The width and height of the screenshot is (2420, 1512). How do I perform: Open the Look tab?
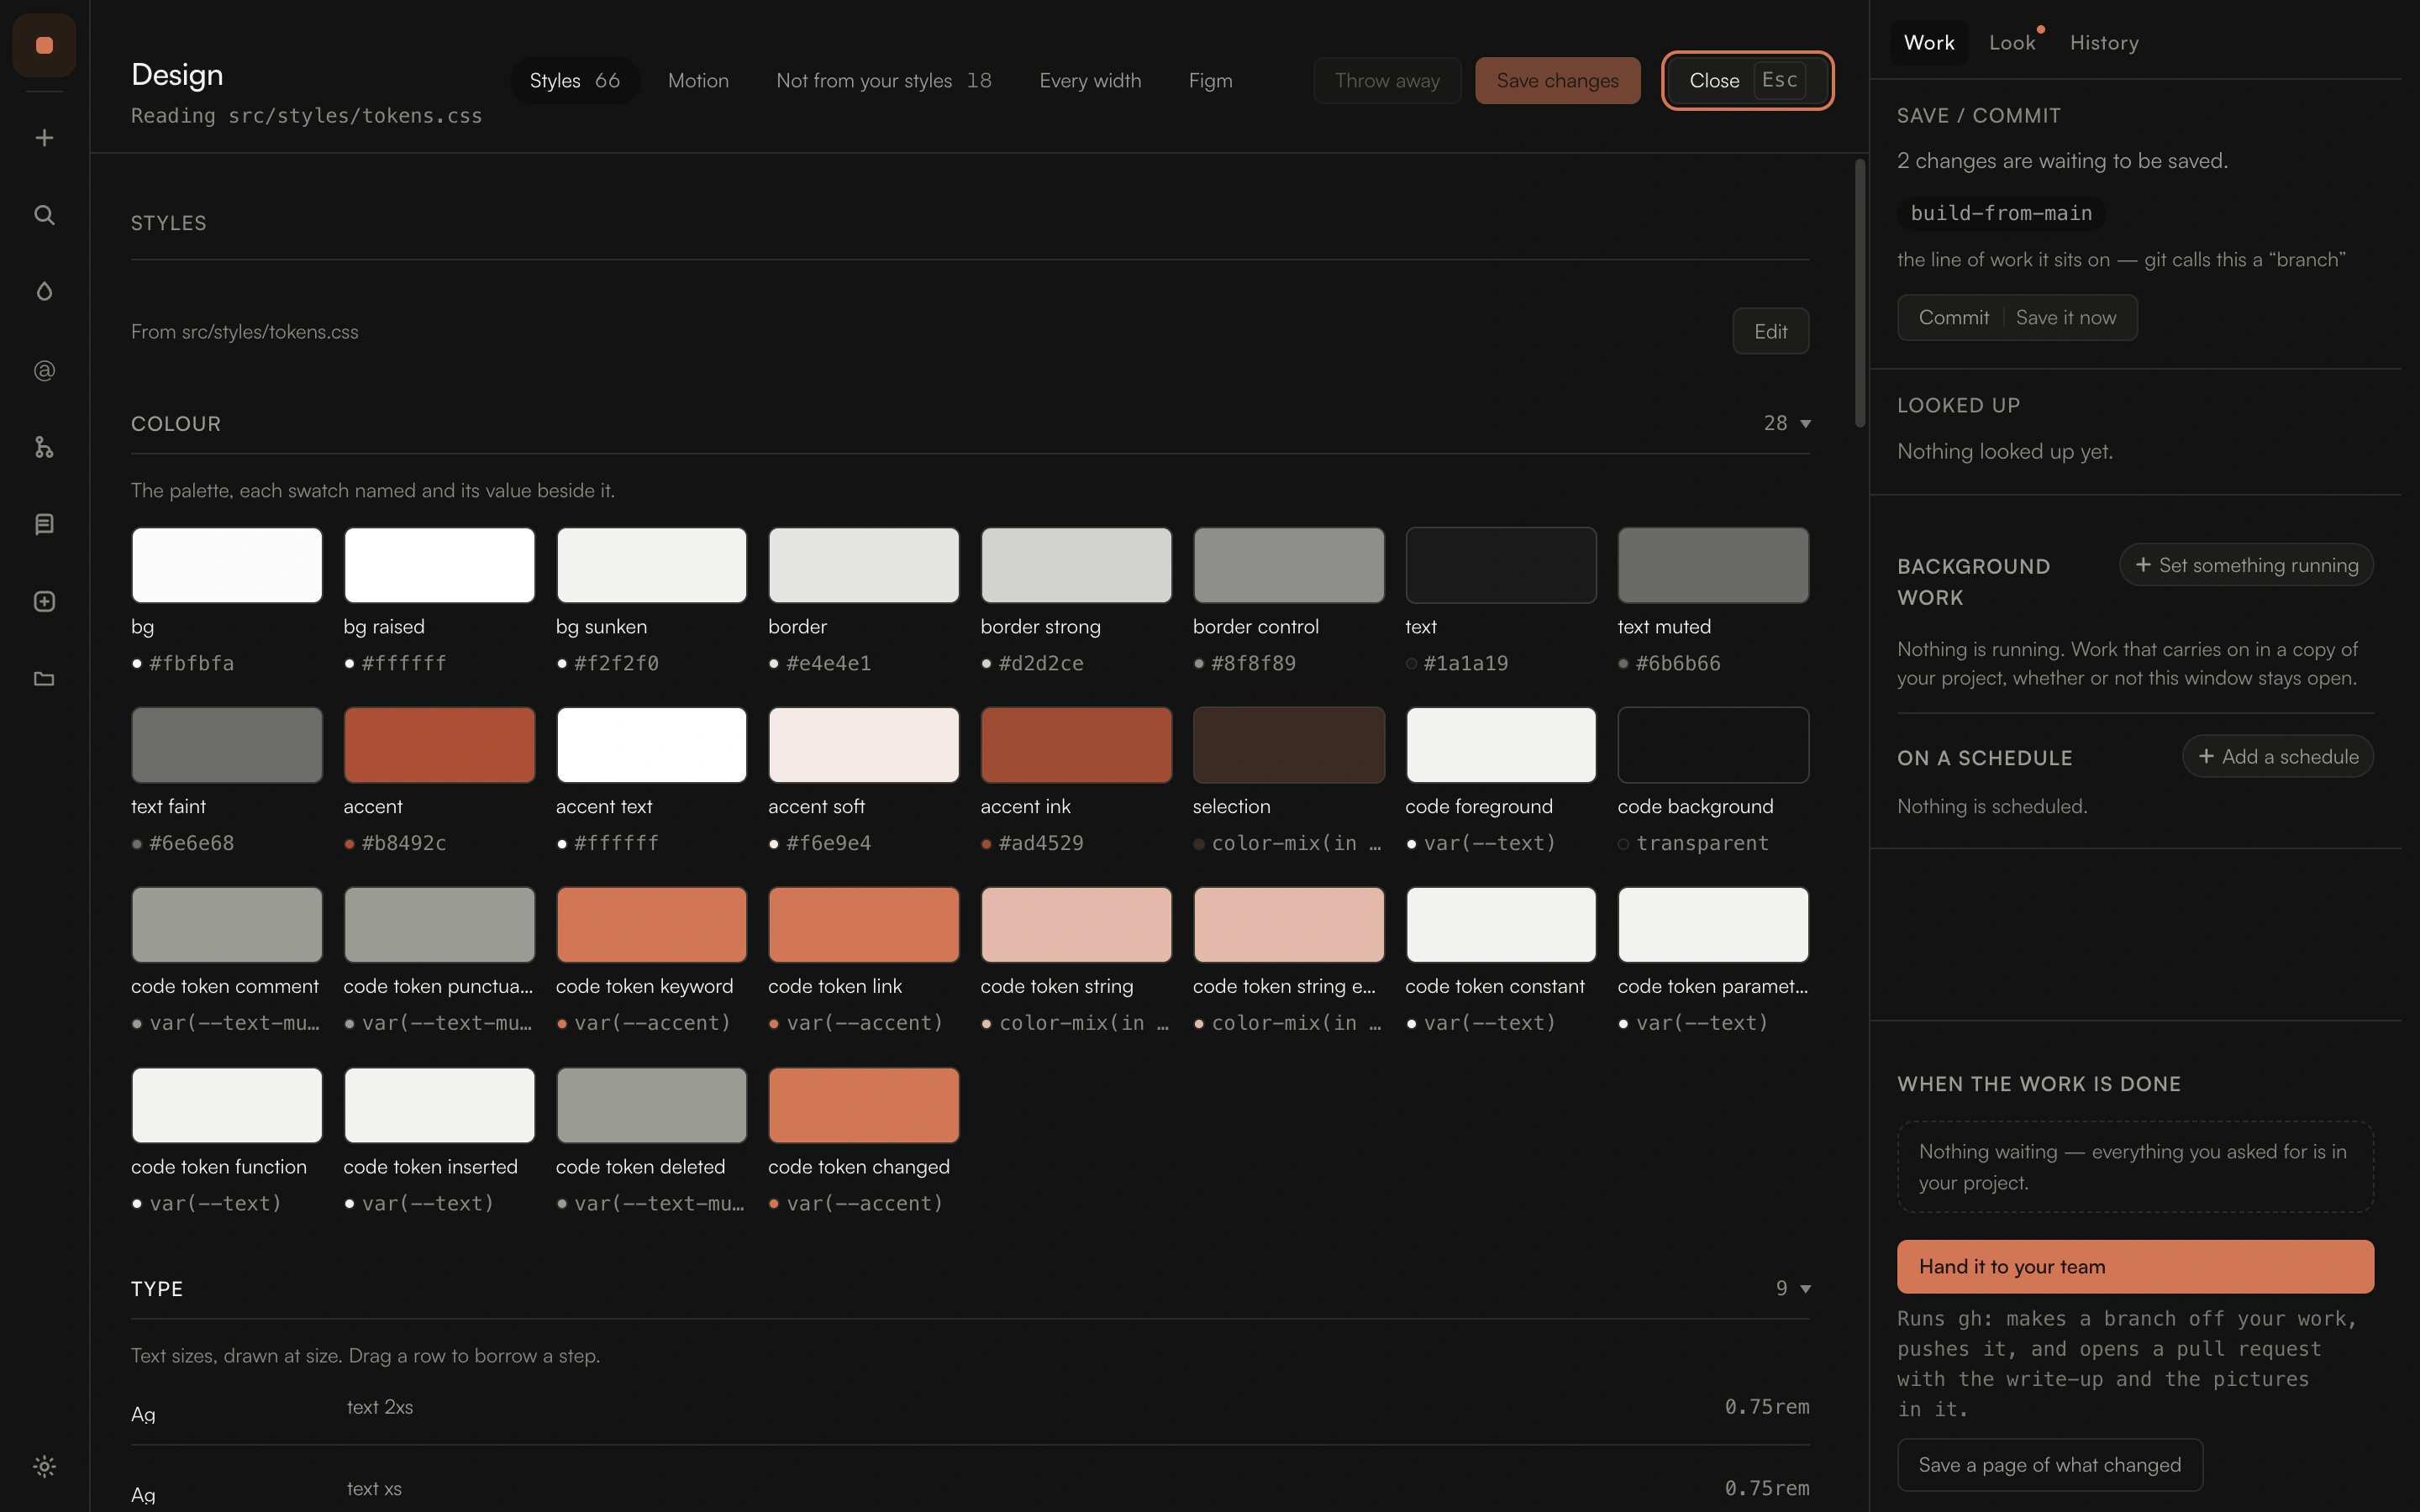tap(2012, 43)
